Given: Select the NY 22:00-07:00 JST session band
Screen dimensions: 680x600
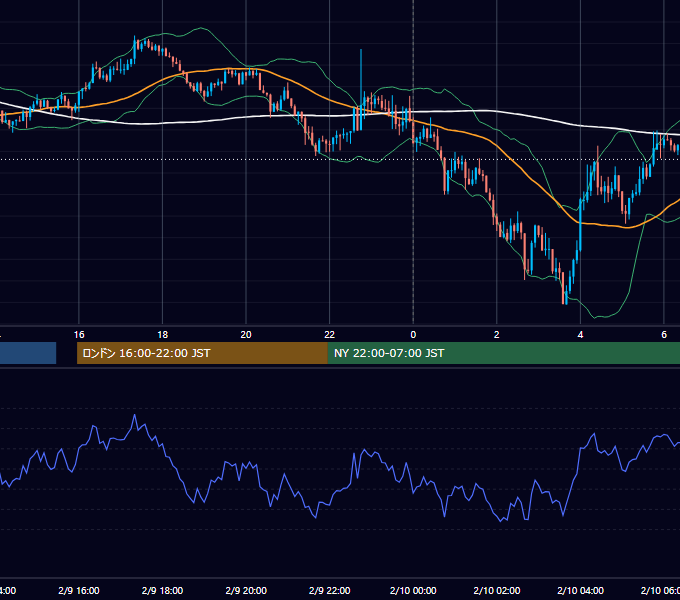Looking at the screenshot, I should pos(503,353).
